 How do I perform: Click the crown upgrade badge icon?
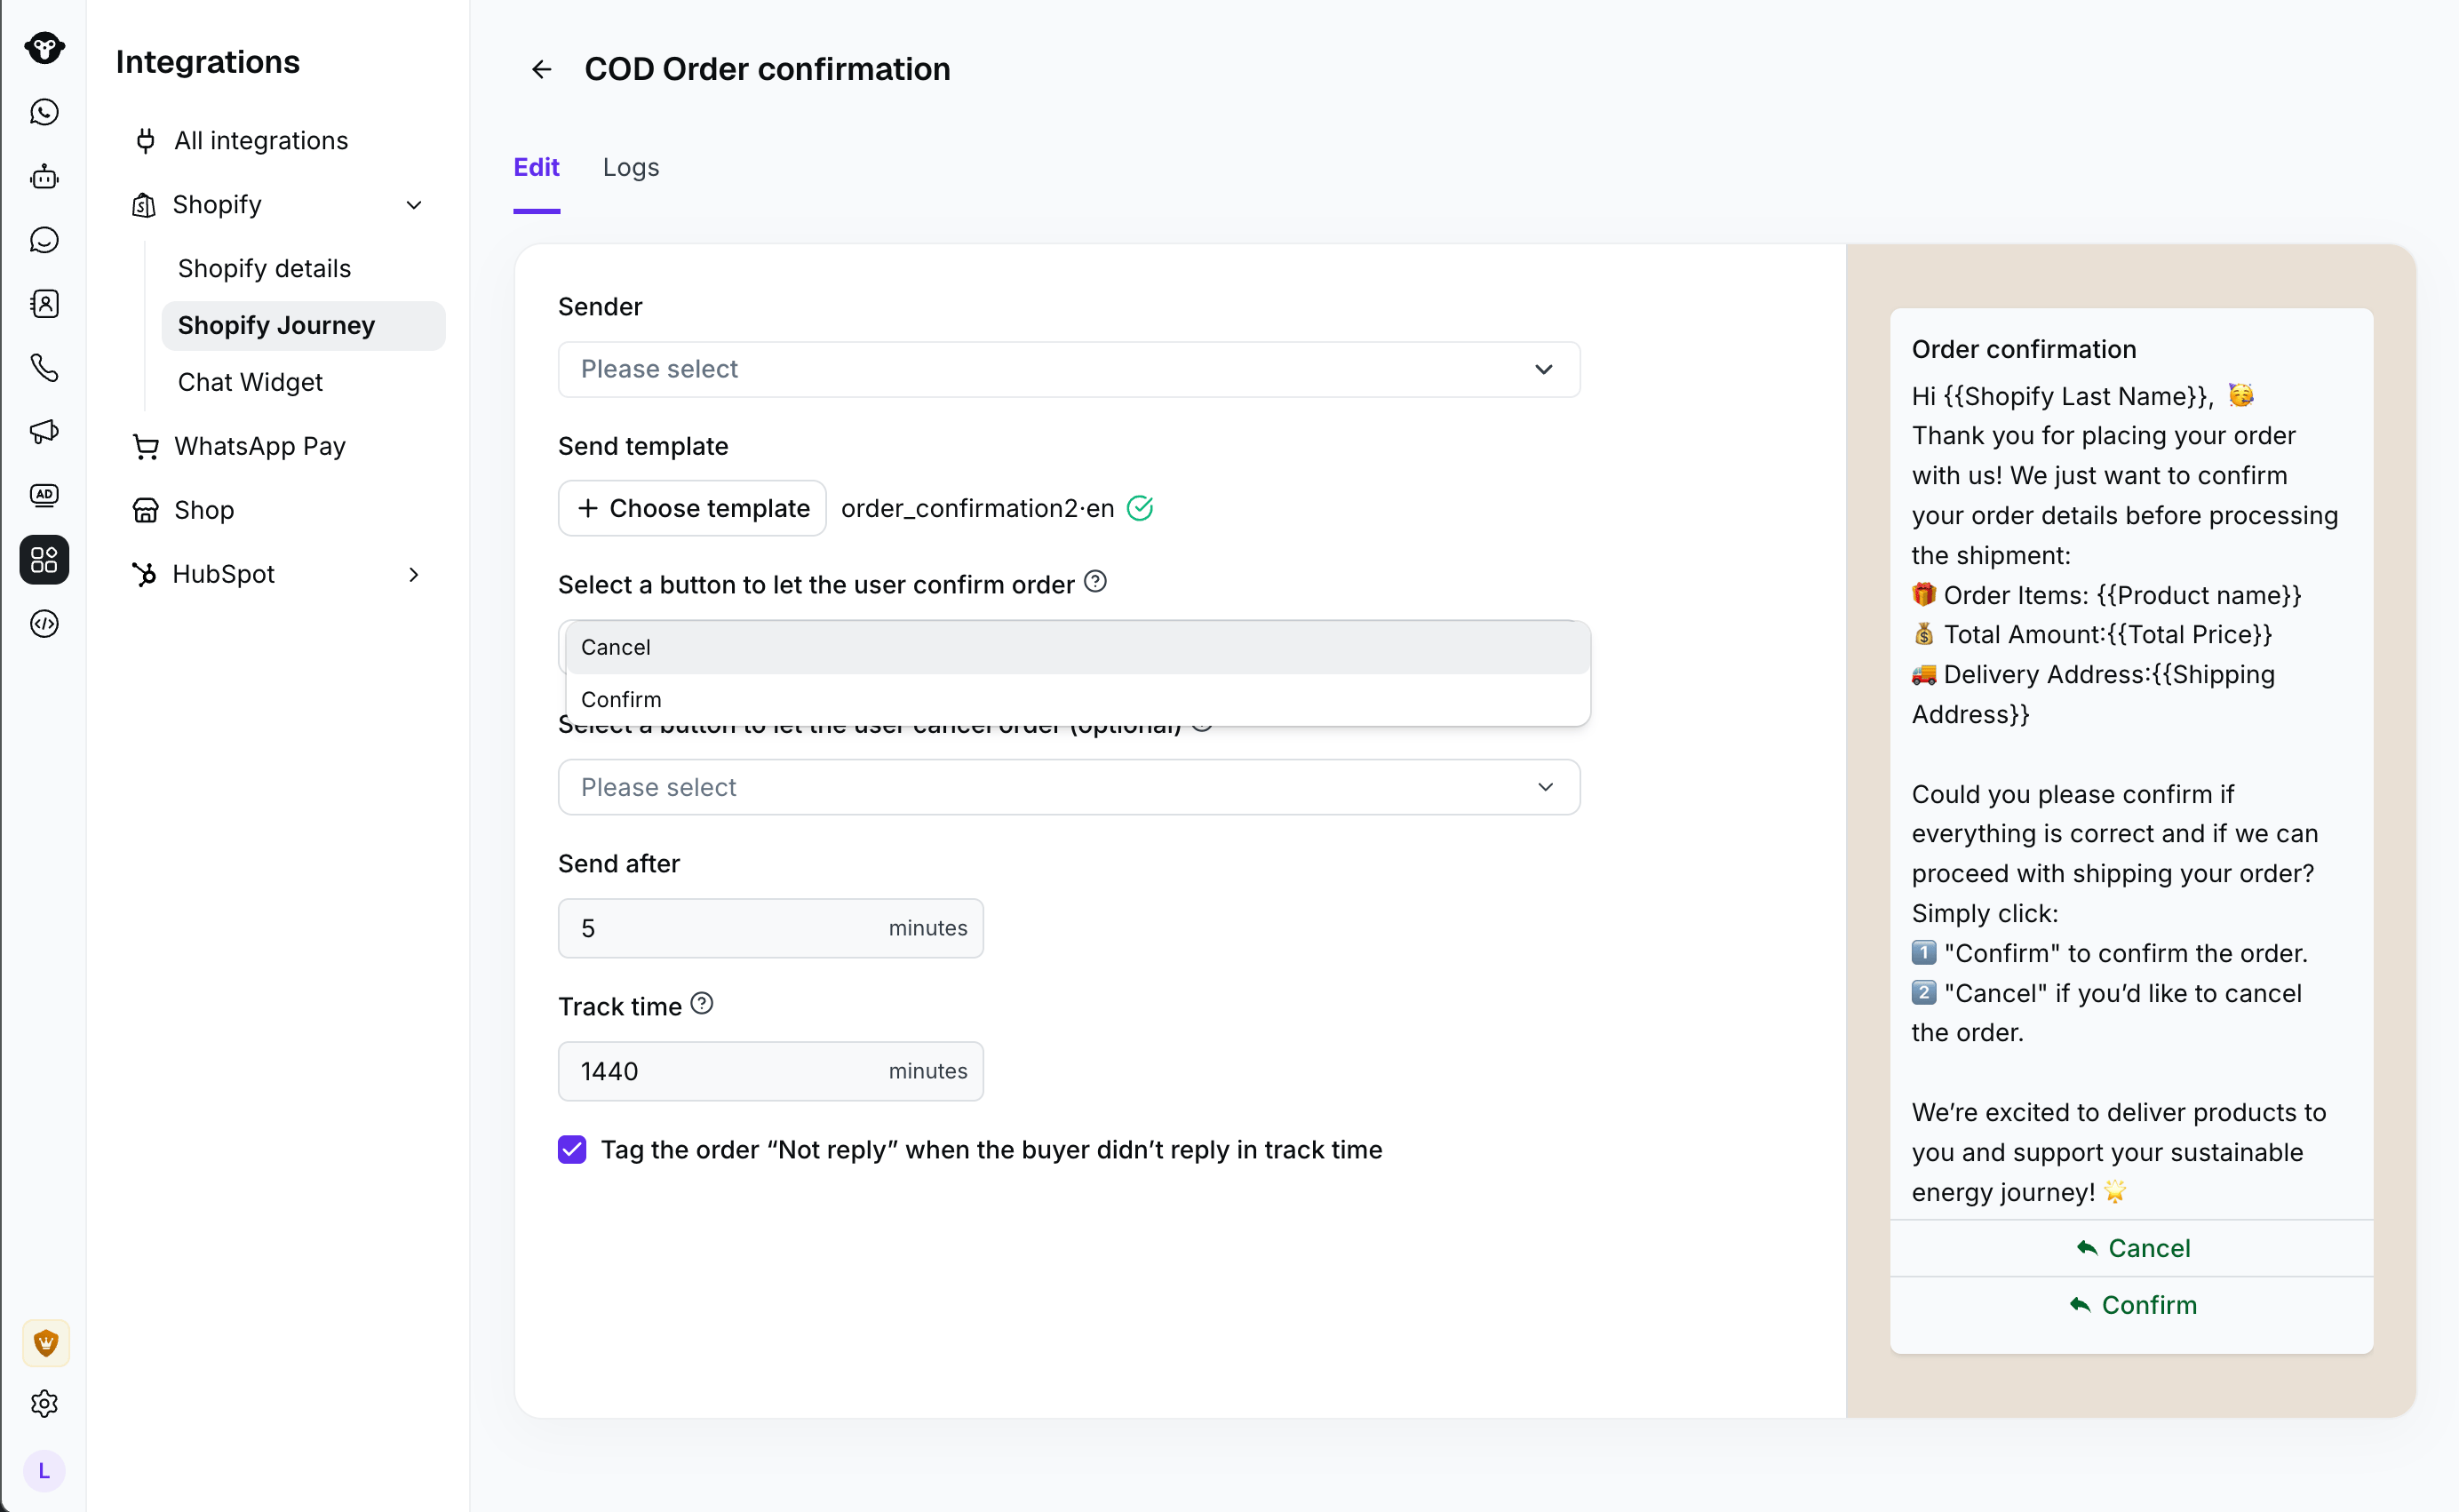(45, 1342)
